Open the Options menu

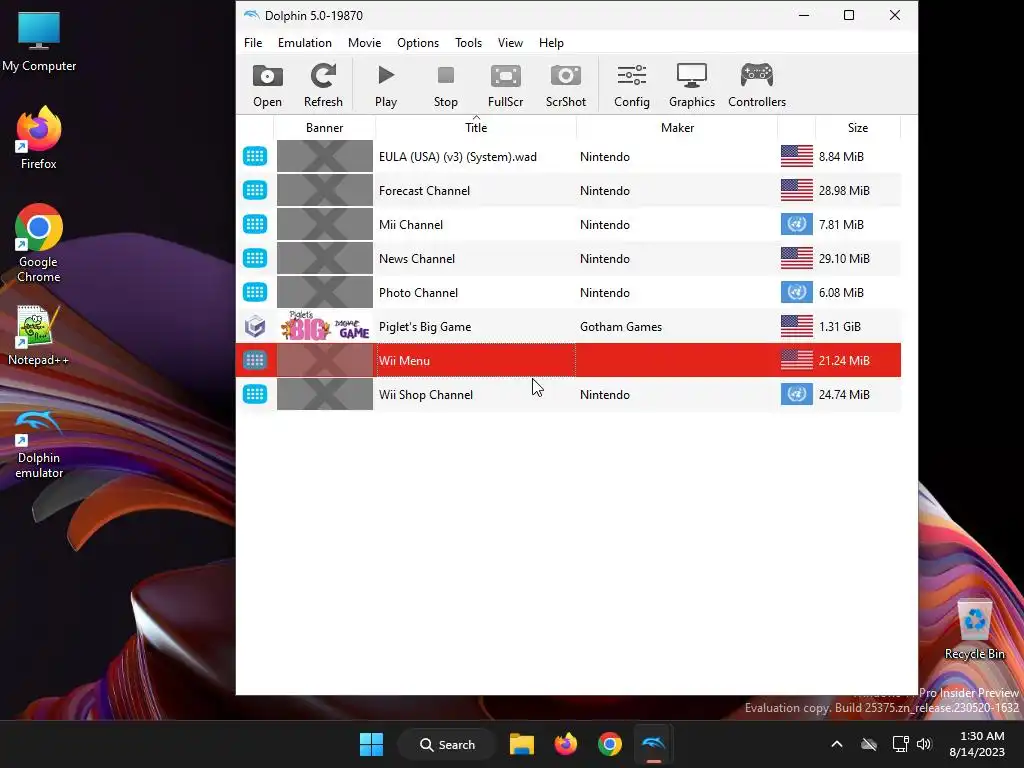(x=418, y=42)
